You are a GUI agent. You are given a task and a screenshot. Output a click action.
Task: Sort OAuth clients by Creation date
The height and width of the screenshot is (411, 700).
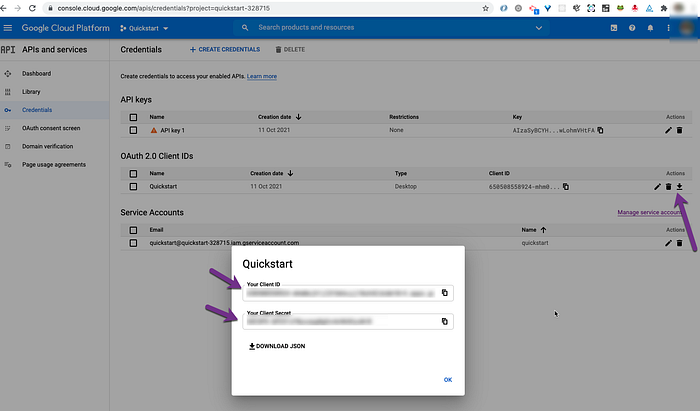[271, 173]
